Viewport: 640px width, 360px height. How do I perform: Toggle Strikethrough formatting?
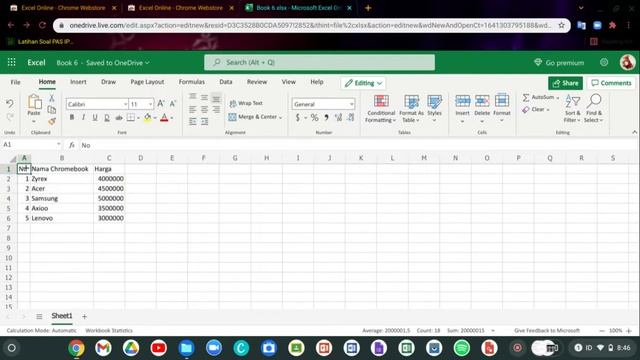[119, 118]
